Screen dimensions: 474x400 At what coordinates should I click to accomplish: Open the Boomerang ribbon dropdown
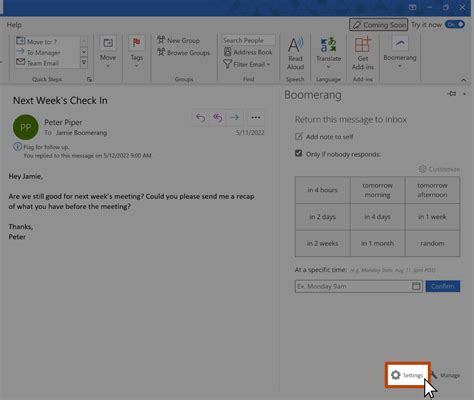[400, 53]
